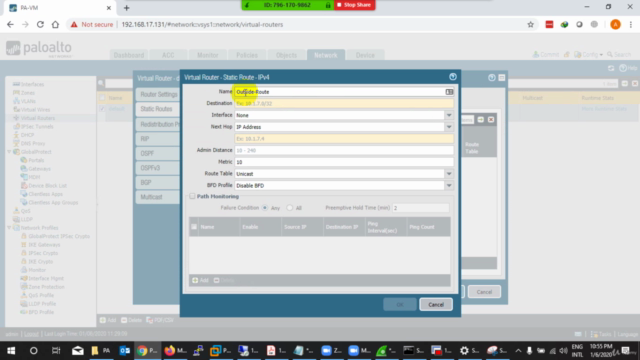The height and width of the screenshot is (360, 640).
Task: Click into the Destination input field
Action: coord(344,103)
